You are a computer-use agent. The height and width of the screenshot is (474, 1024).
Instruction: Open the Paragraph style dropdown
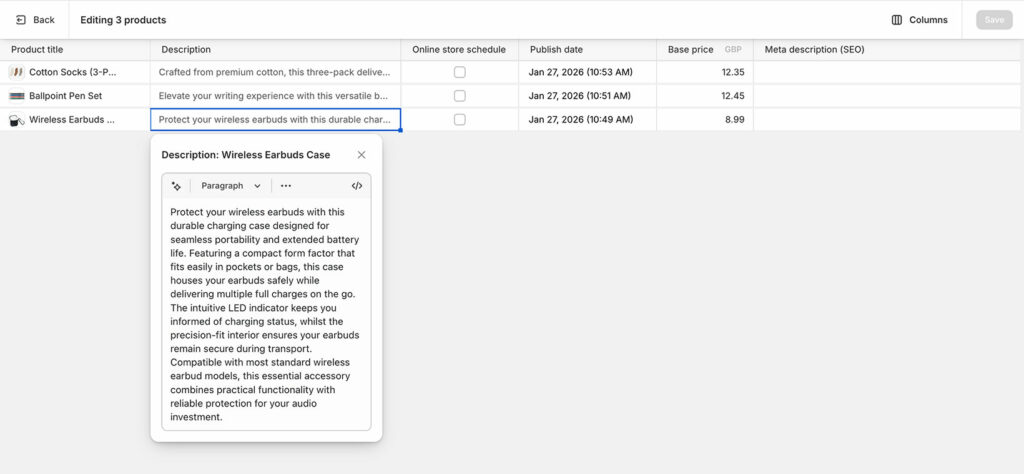[x=231, y=186]
